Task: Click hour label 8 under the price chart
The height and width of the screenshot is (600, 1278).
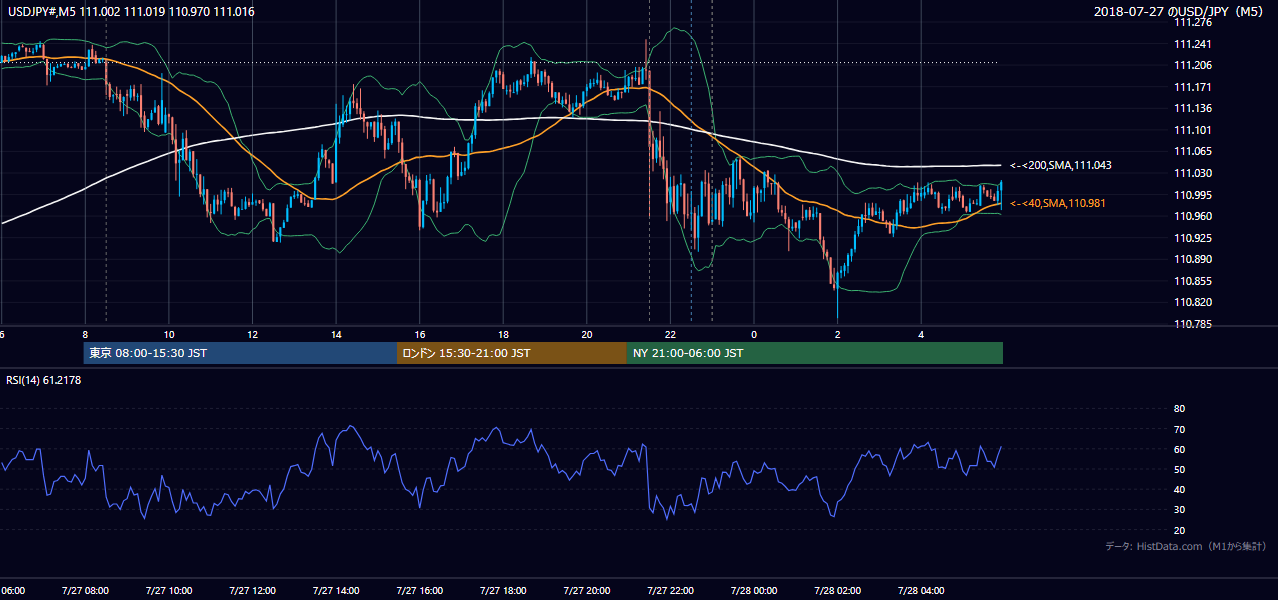Action: tap(85, 334)
